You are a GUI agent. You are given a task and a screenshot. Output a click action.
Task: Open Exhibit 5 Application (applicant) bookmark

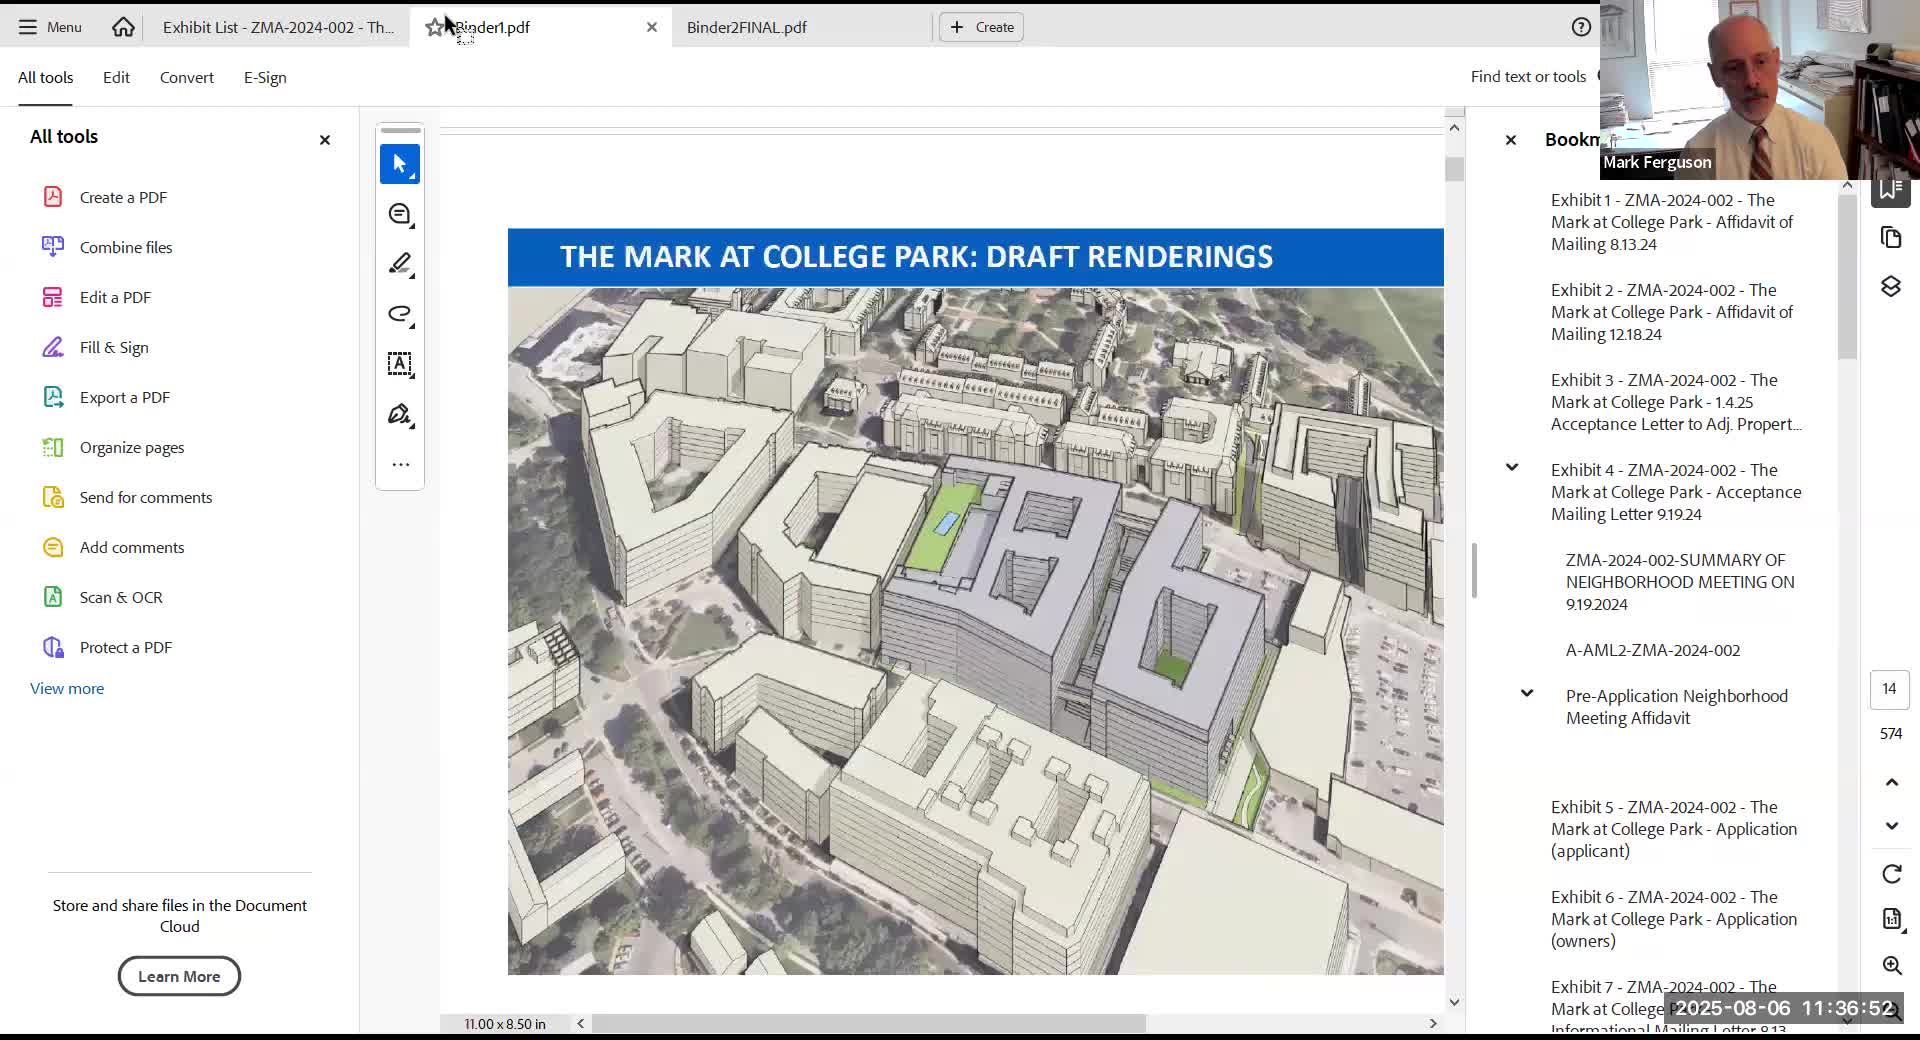pos(1674,829)
